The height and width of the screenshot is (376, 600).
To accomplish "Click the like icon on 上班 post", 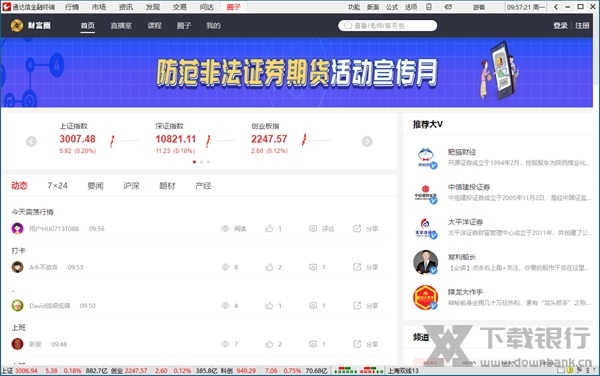I will 269,344.
